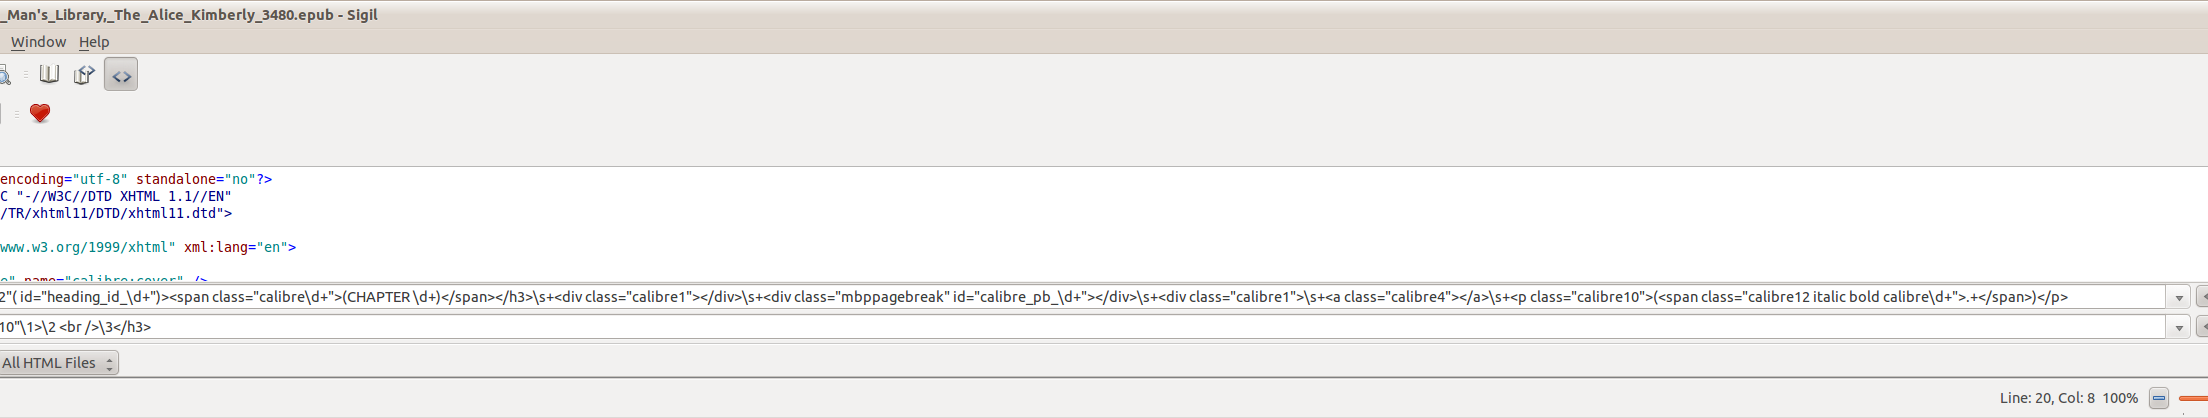This screenshot has height=418, width=2208.
Task: Open the All HTML Files scope dropdown
Action: pos(58,363)
